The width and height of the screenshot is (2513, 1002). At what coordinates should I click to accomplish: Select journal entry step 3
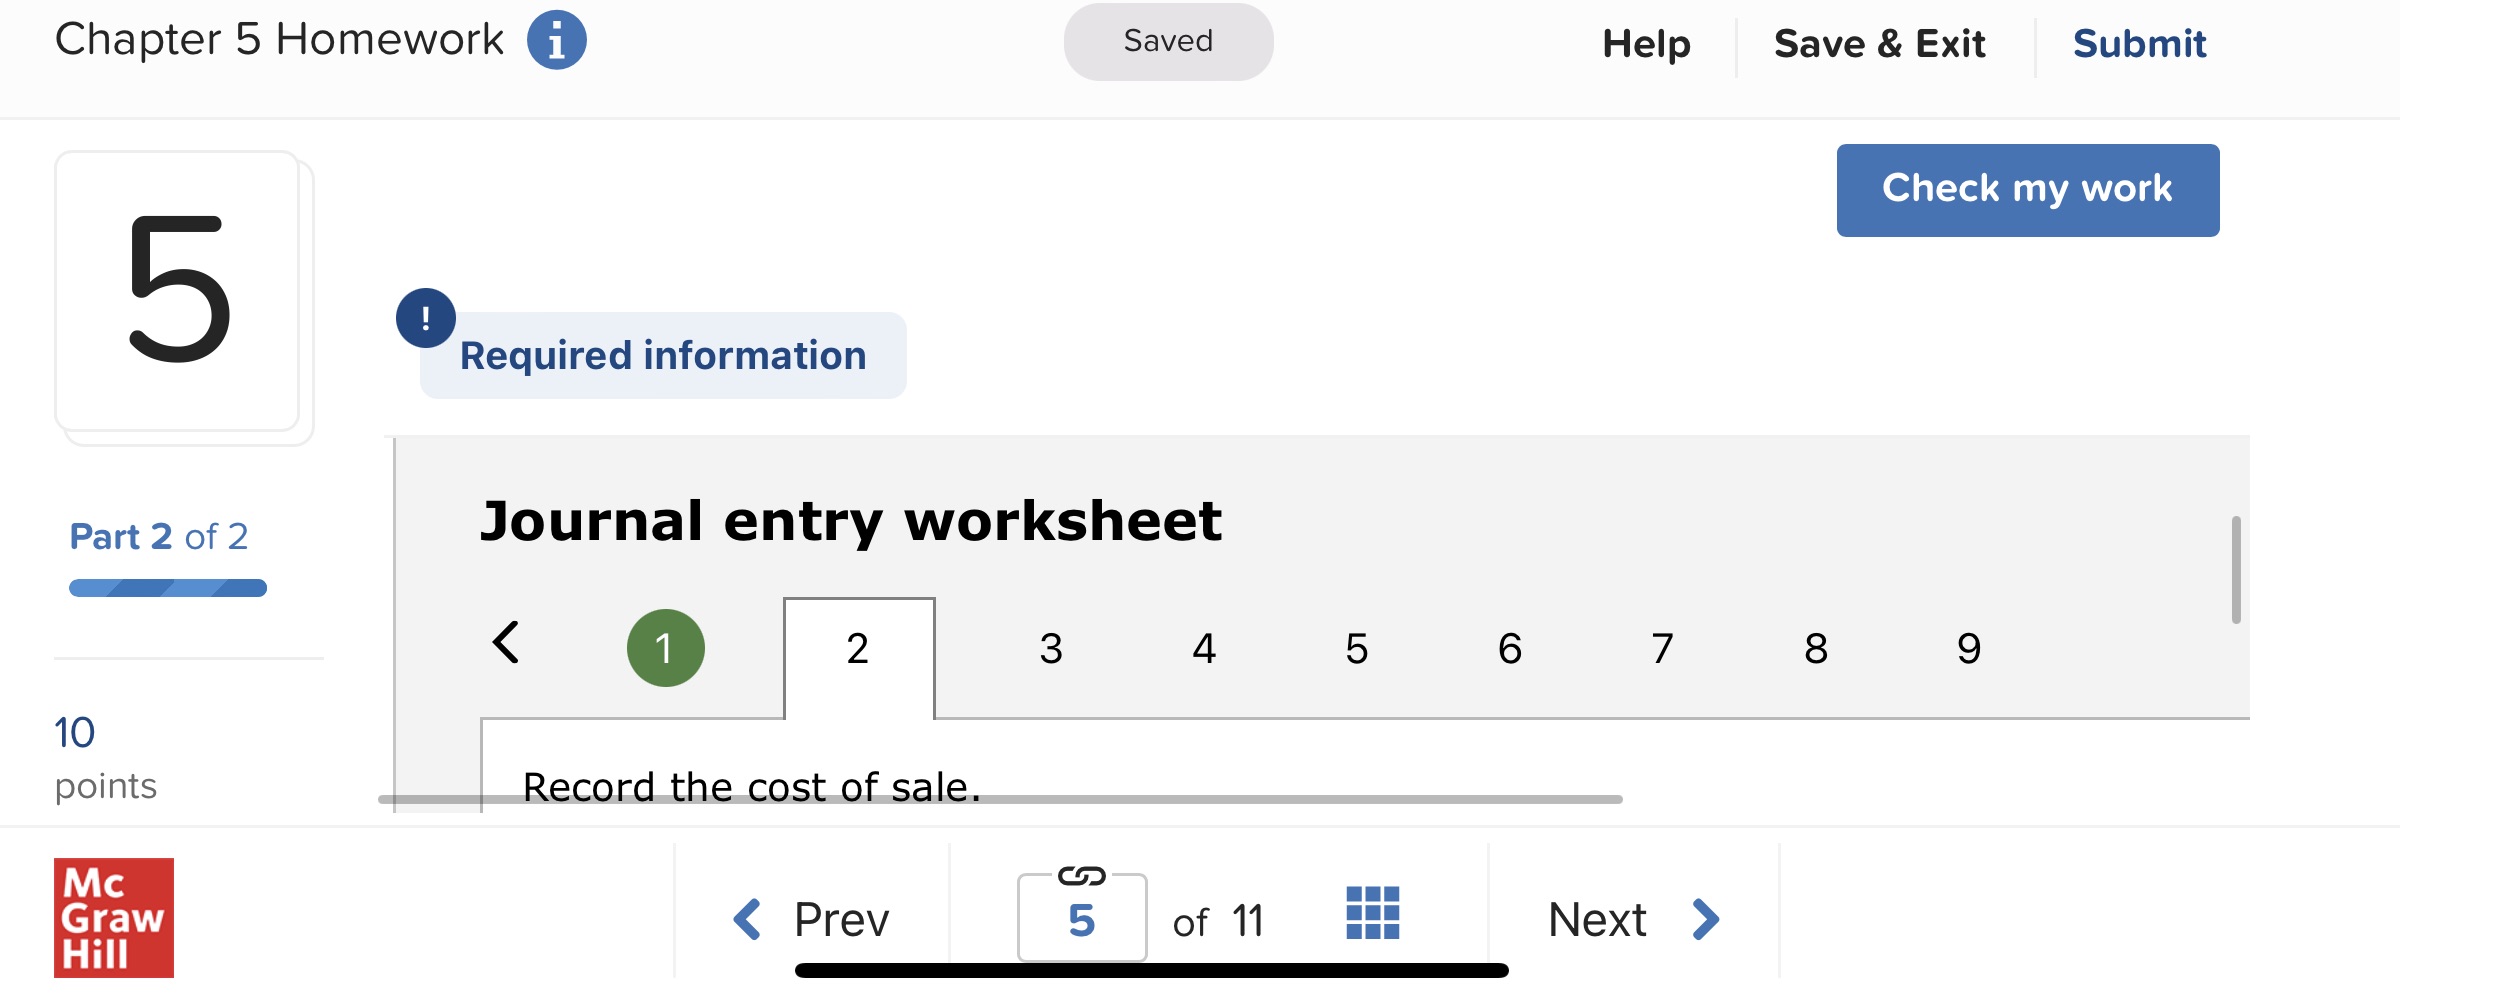pyautogui.click(x=1049, y=647)
